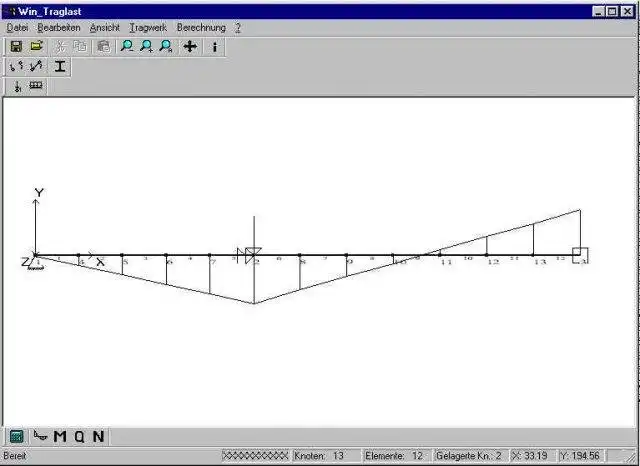640x466 pixels.
Task: Click the greyed-out Print icon
Action: (104, 47)
